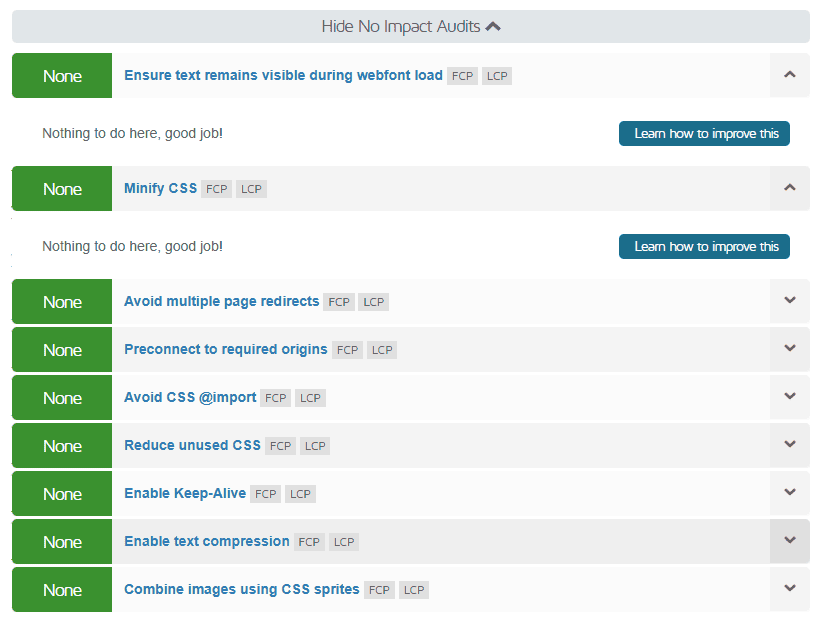
Task: Open Combine images using CSS sprites title
Action: click(242, 589)
